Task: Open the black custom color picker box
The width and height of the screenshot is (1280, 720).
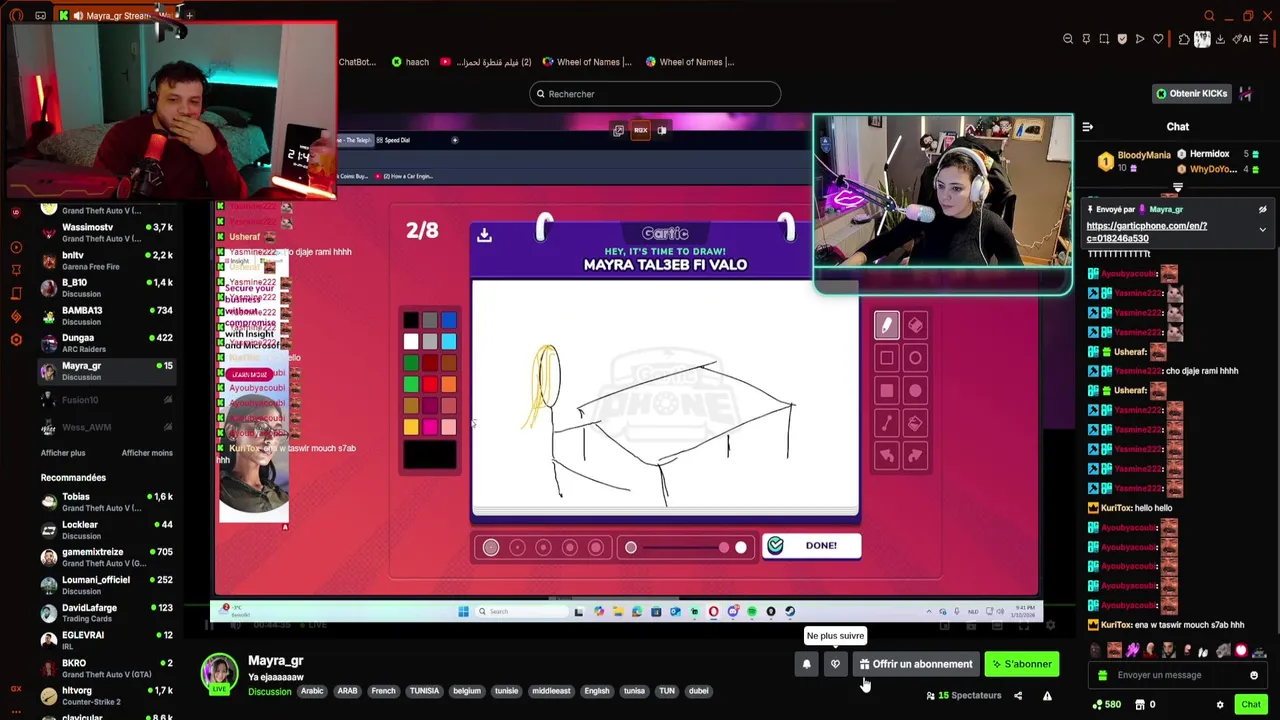Action: pos(430,455)
